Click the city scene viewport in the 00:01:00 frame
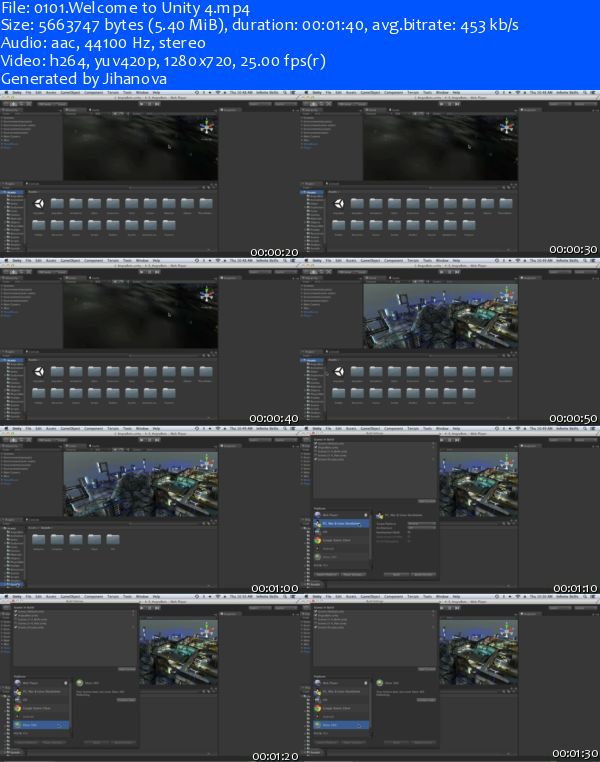The image size is (600, 762). (x=140, y=484)
